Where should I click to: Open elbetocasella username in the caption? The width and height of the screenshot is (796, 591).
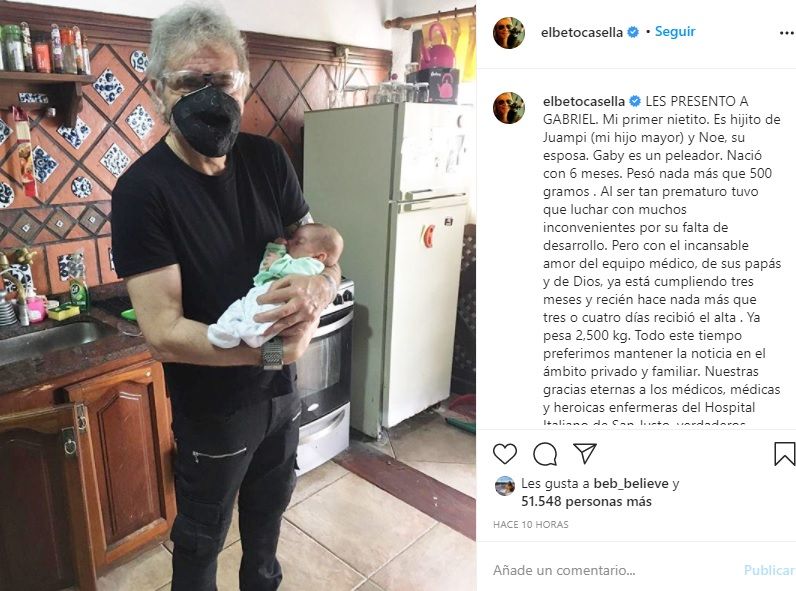pyautogui.click(x=584, y=102)
